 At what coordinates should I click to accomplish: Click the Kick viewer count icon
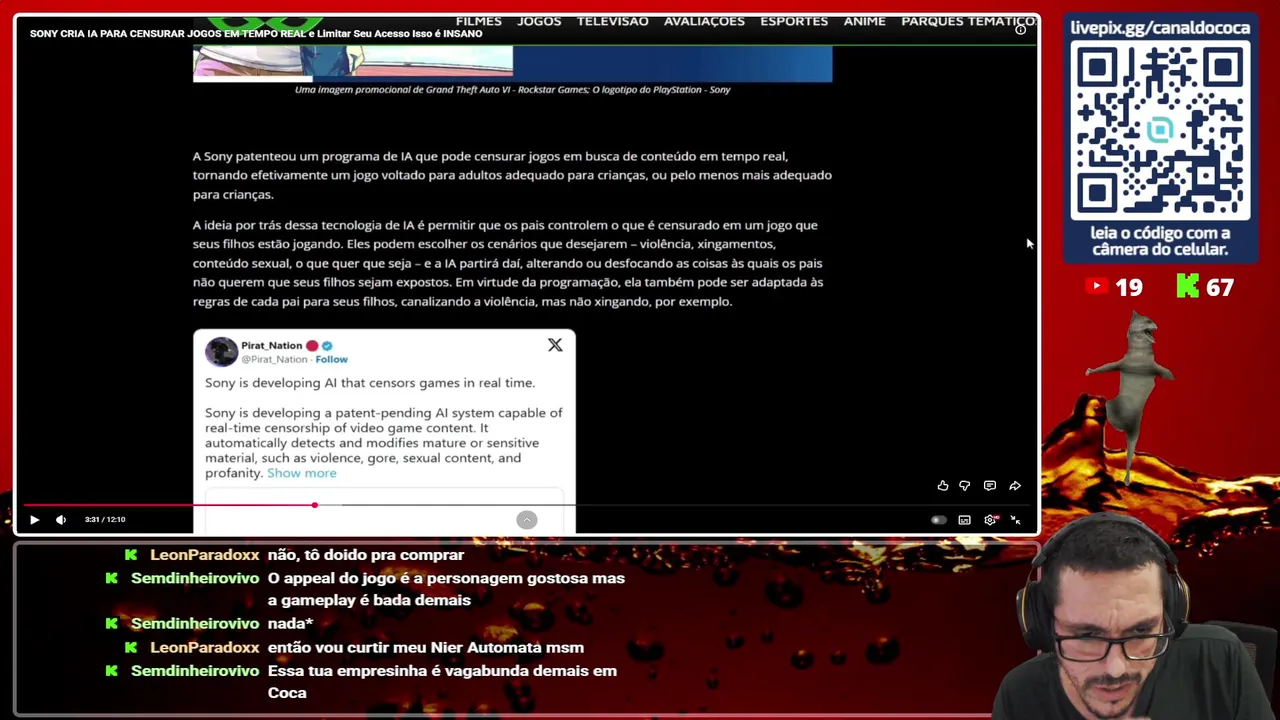pos(1187,287)
